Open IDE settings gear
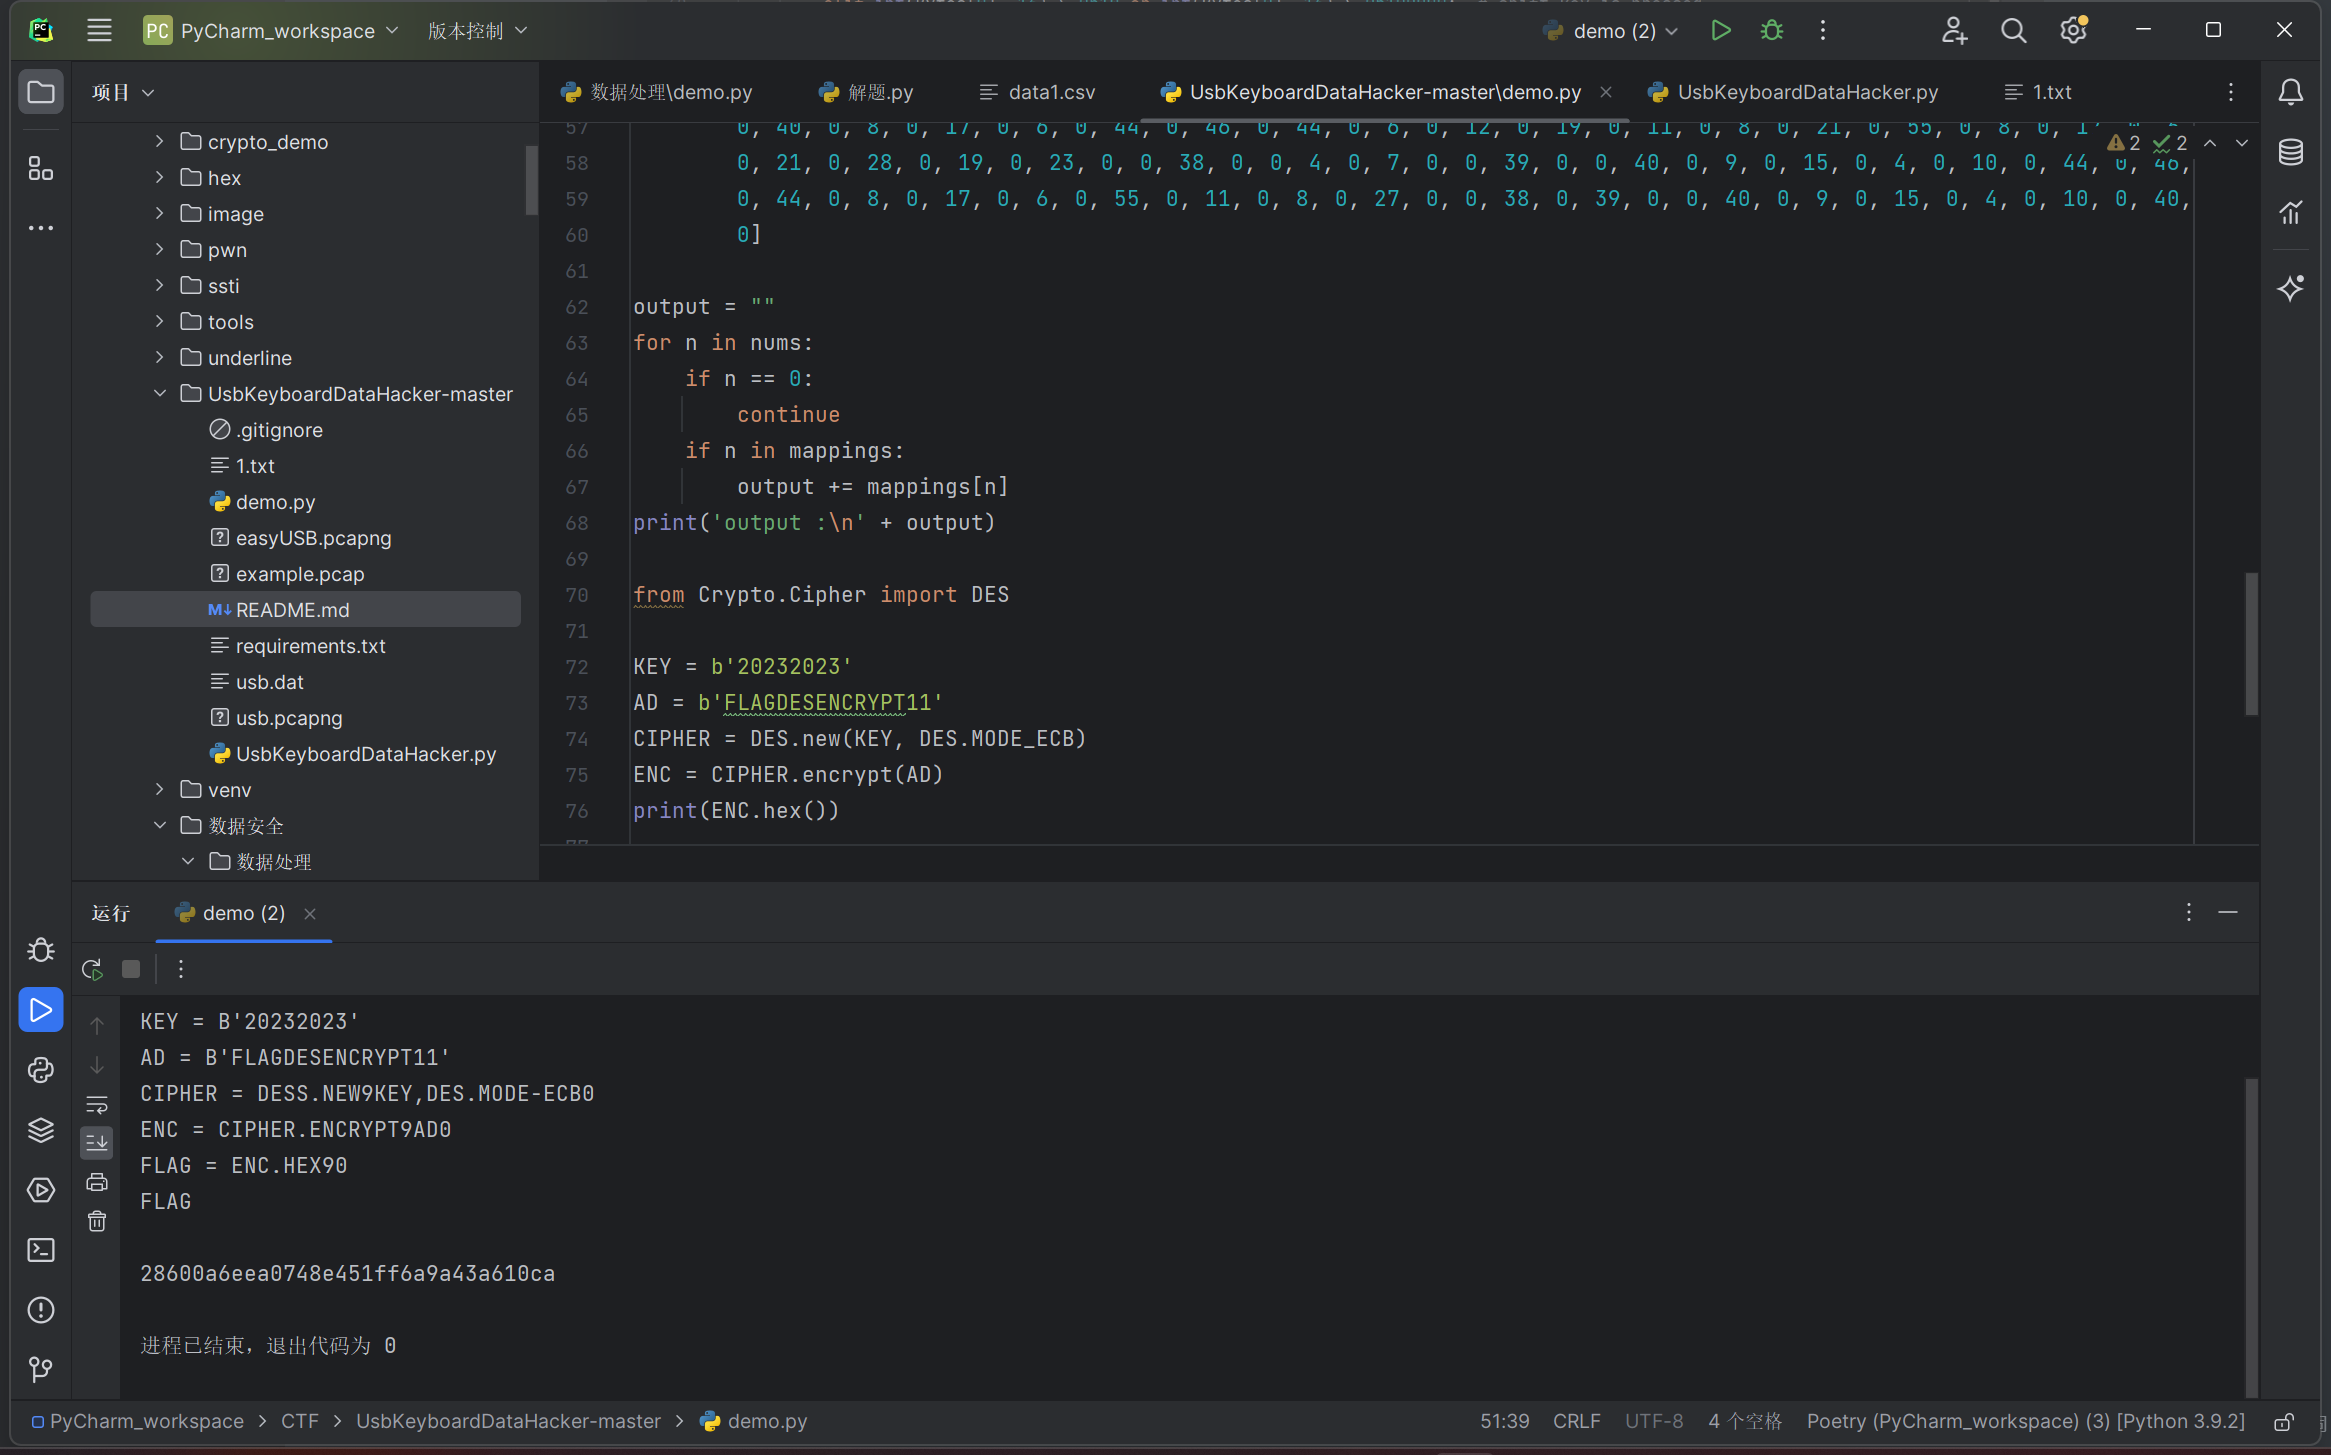This screenshot has height=1455, width=2331. click(2074, 30)
